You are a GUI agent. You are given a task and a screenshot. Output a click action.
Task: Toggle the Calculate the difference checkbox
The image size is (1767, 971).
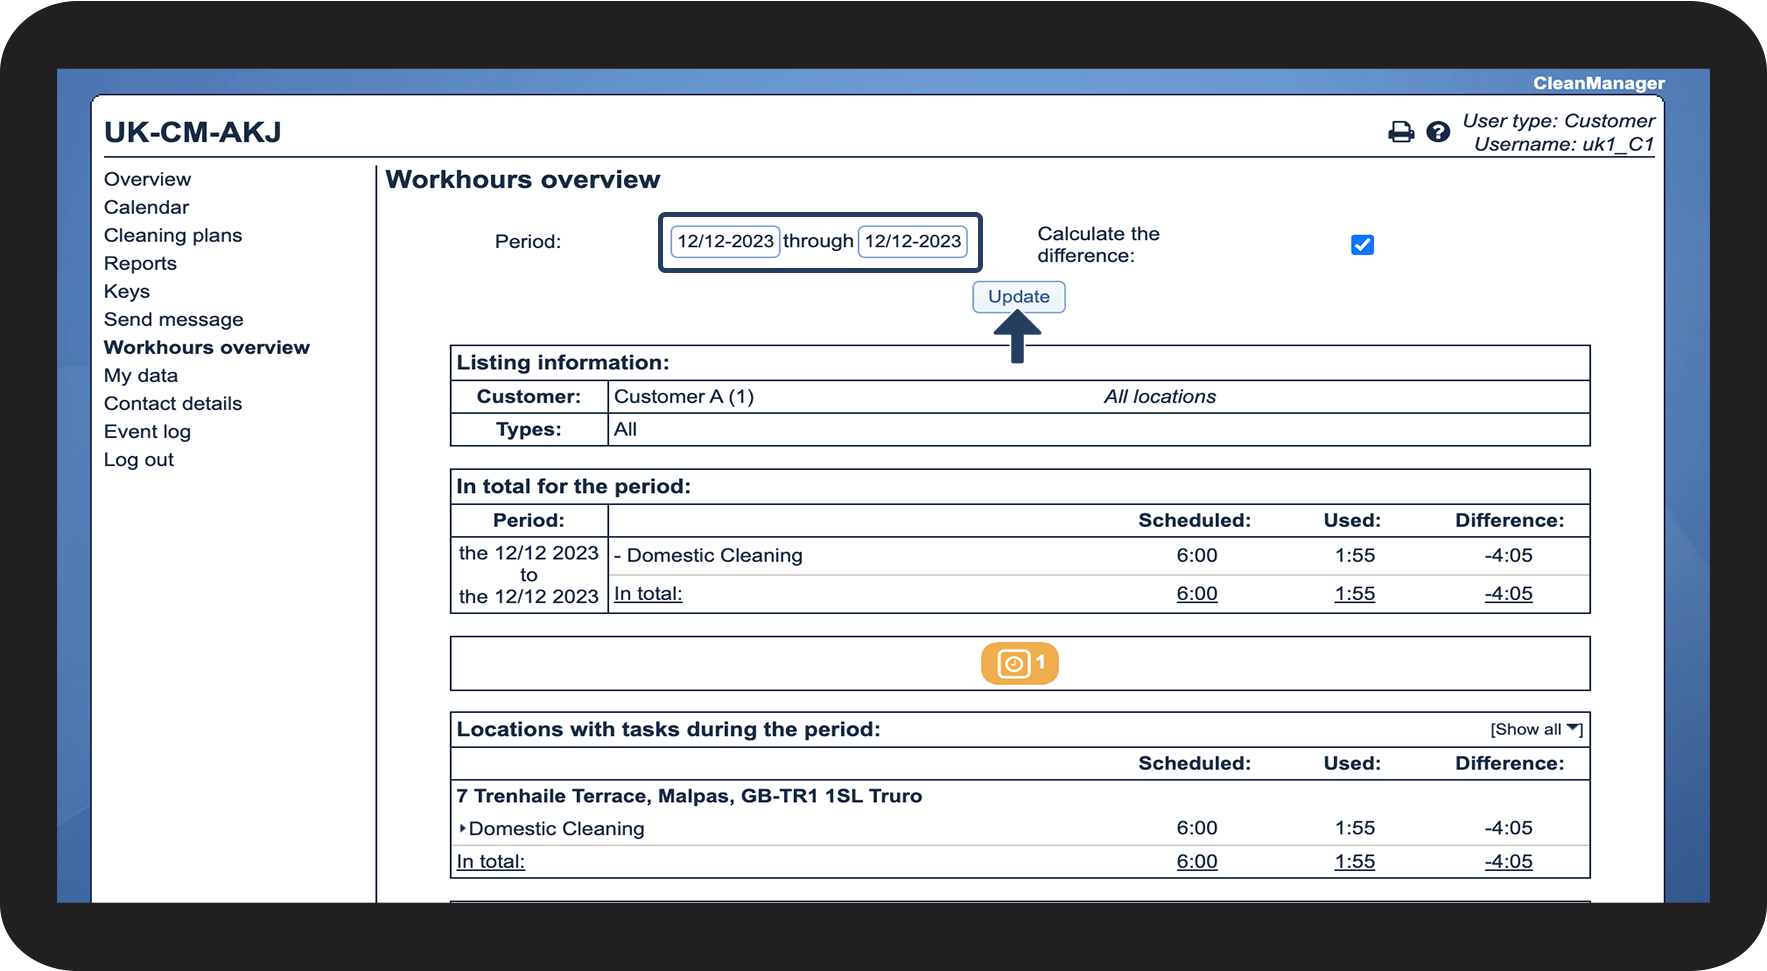tap(1362, 245)
